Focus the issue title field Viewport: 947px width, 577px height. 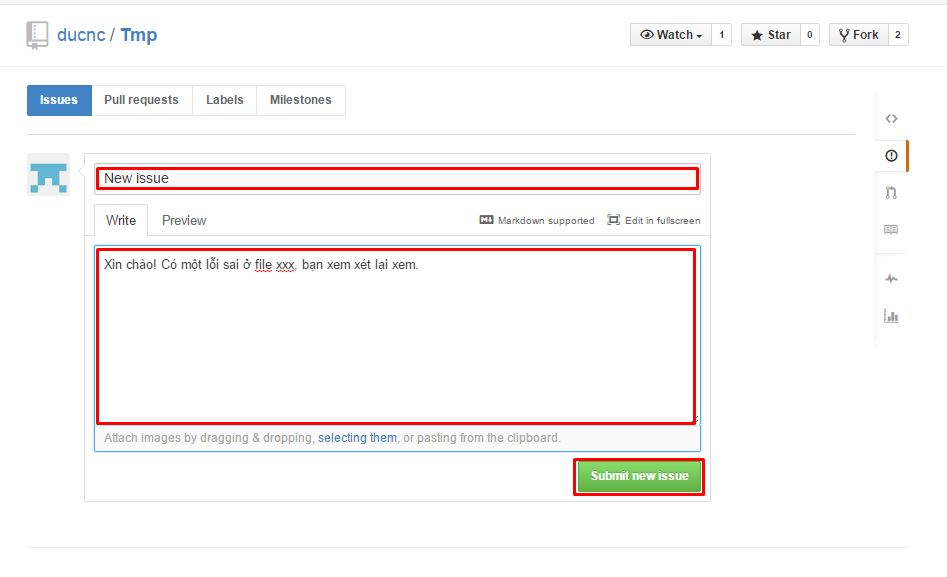[397, 179]
